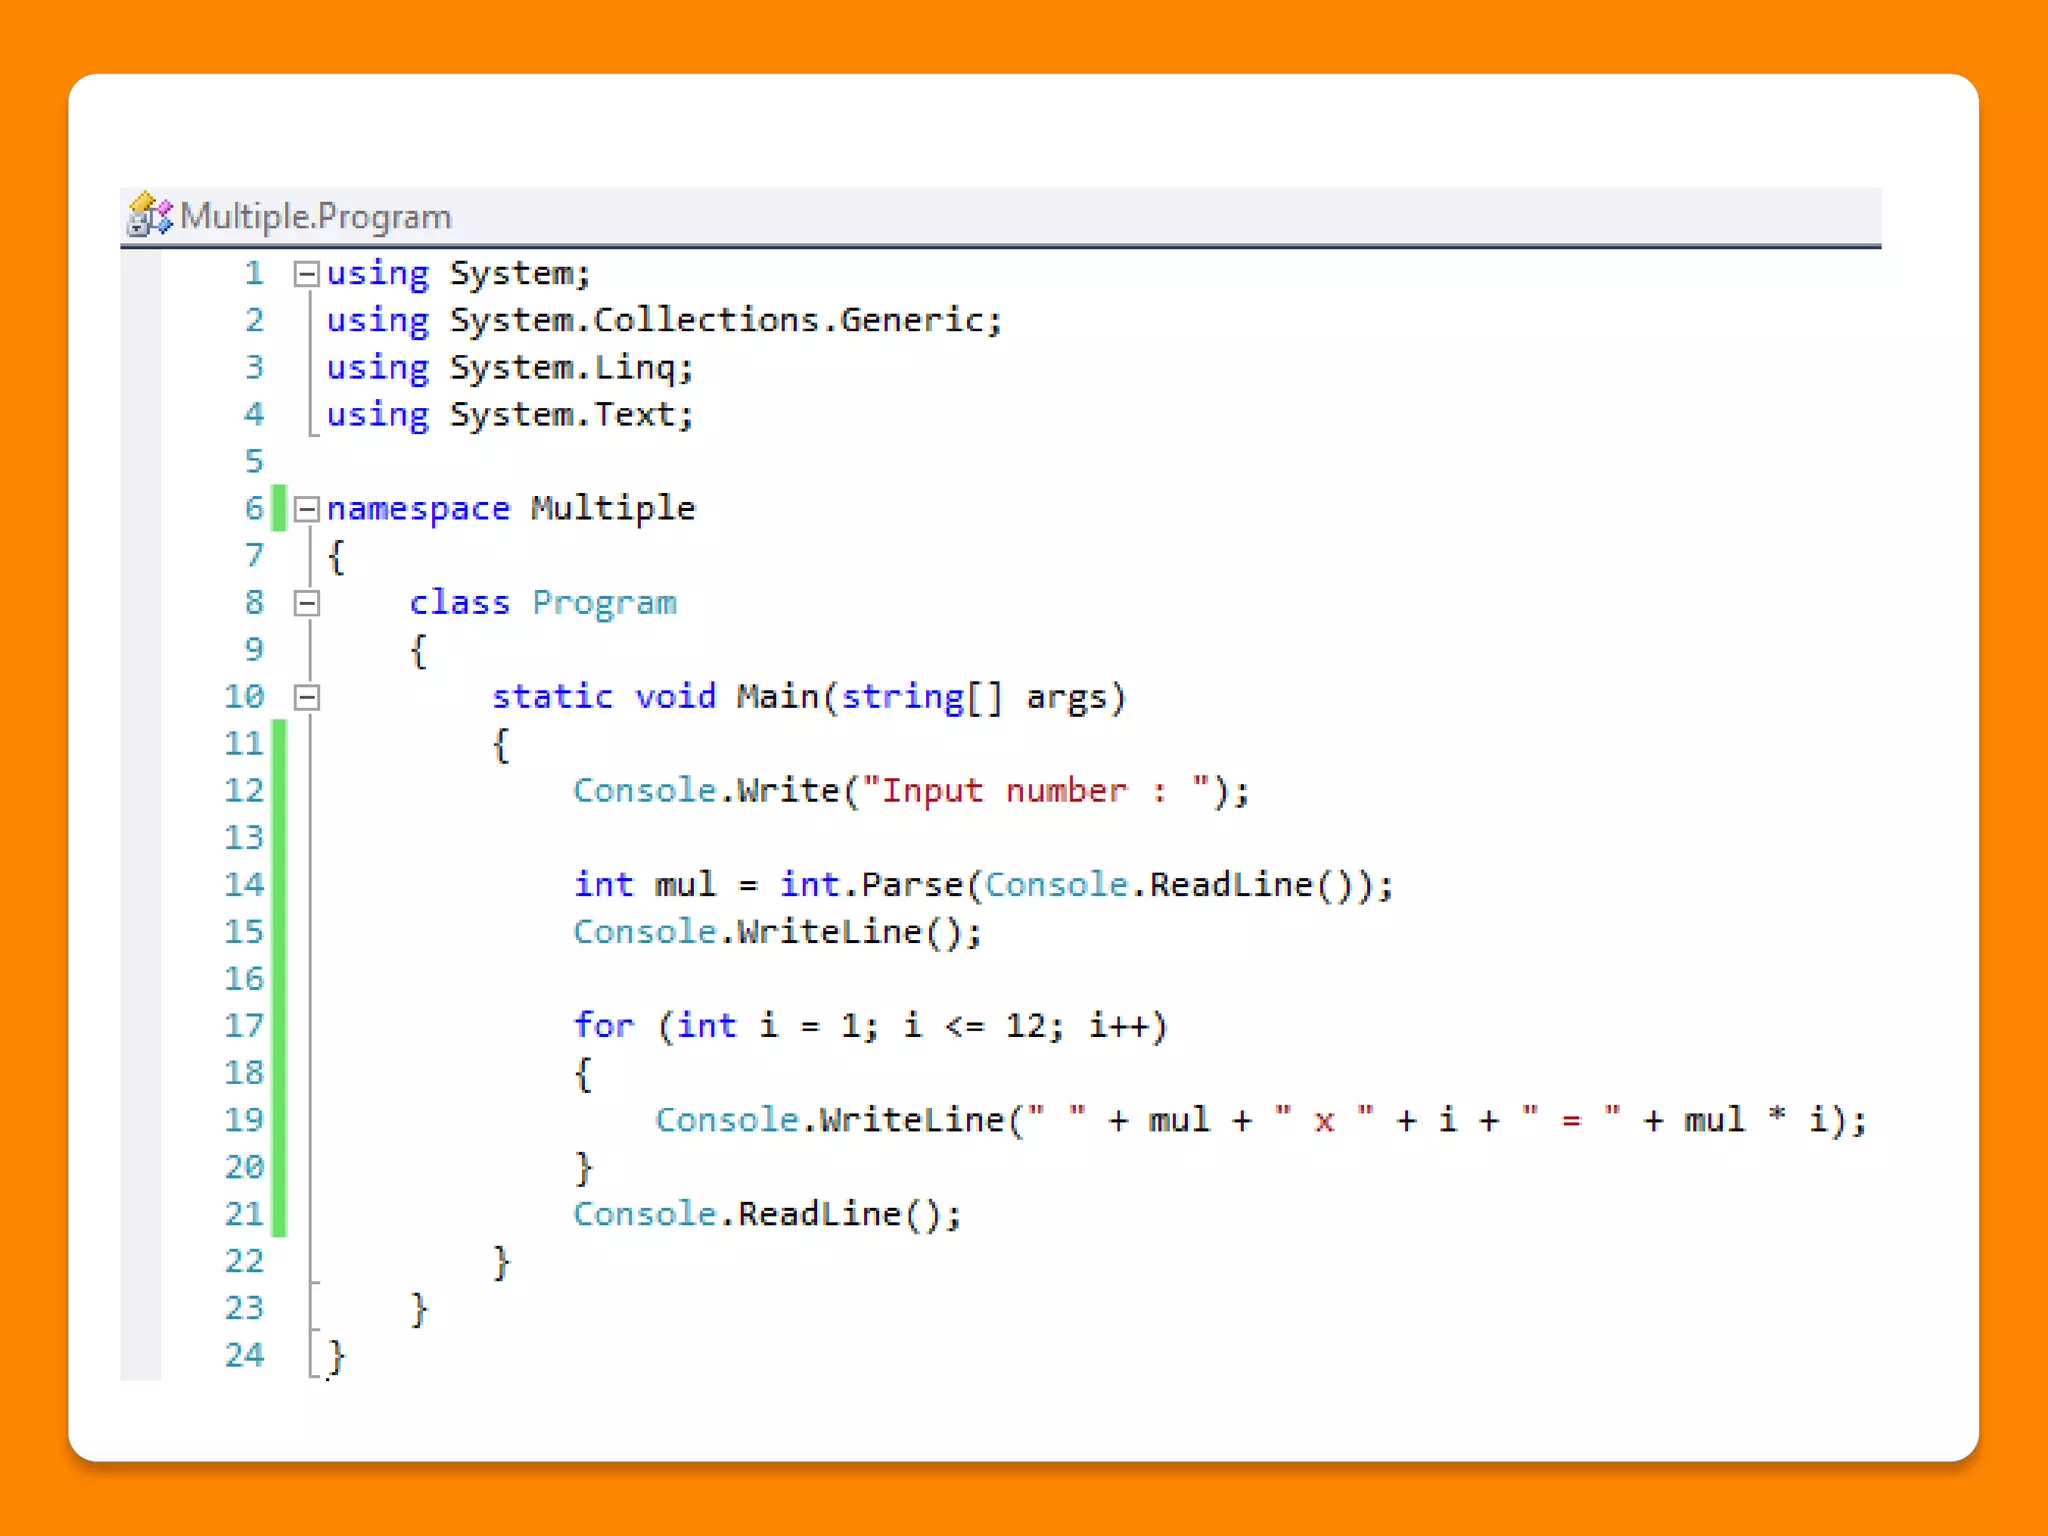The width and height of the screenshot is (2048, 1536).
Task: Collapse the Main method block
Action: [307, 697]
